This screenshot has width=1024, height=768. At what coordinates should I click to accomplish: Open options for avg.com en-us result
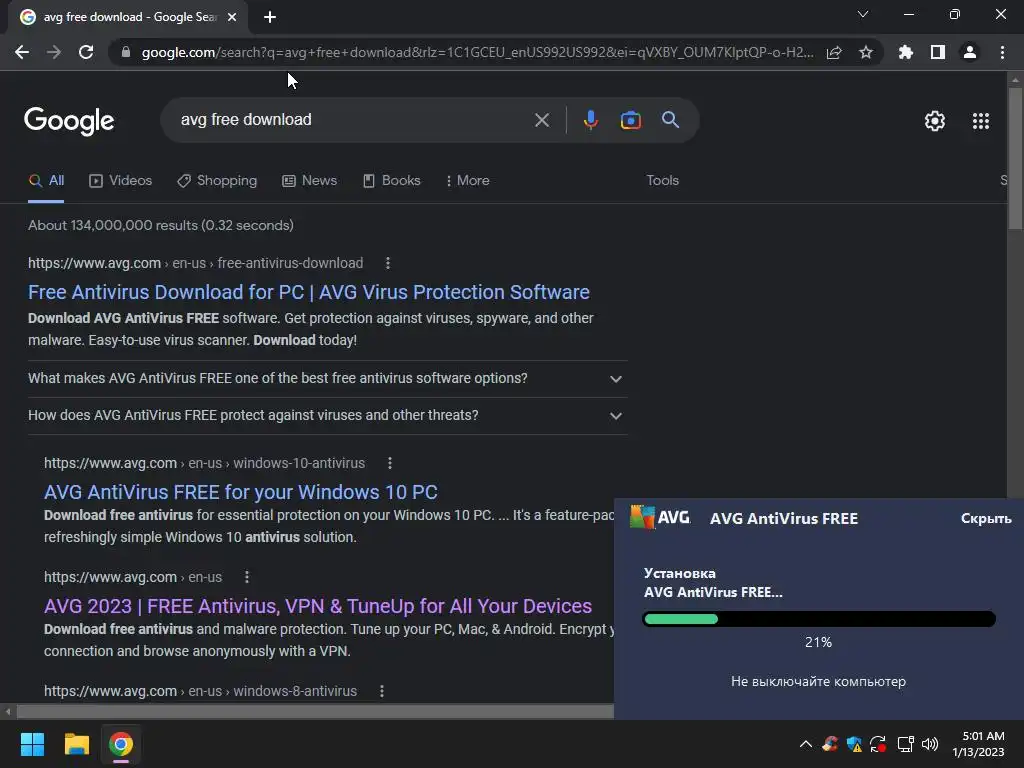pyautogui.click(x=247, y=577)
